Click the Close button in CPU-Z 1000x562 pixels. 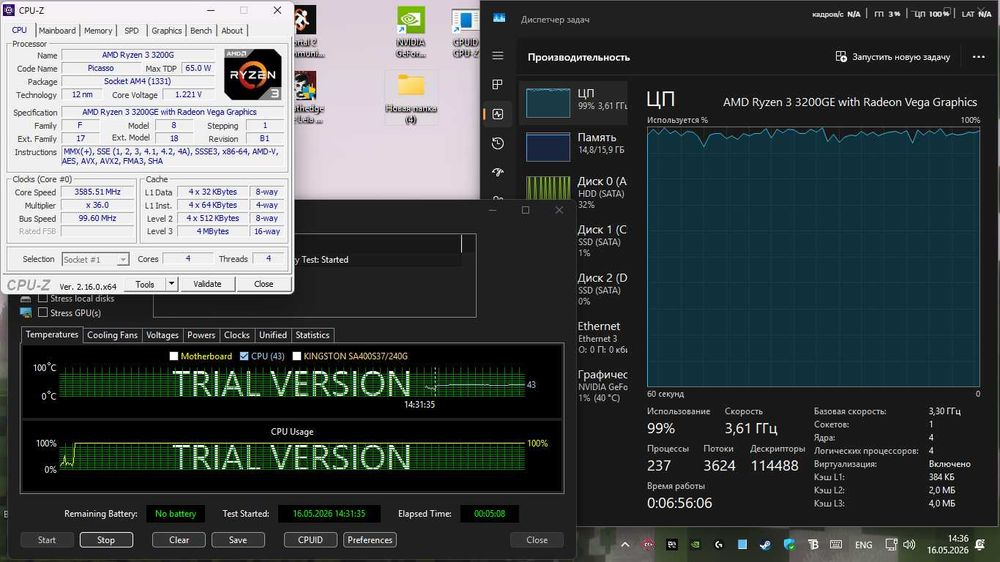263,284
